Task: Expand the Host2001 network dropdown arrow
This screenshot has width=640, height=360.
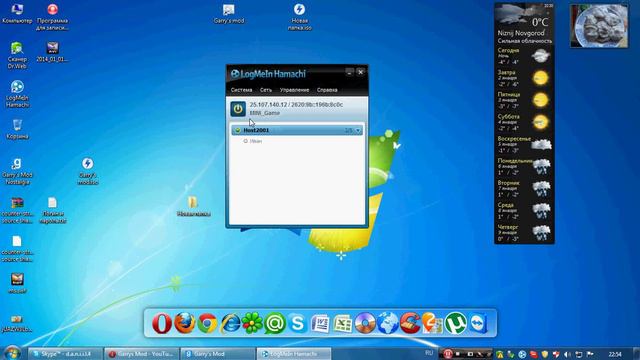Action: pos(358,130)
